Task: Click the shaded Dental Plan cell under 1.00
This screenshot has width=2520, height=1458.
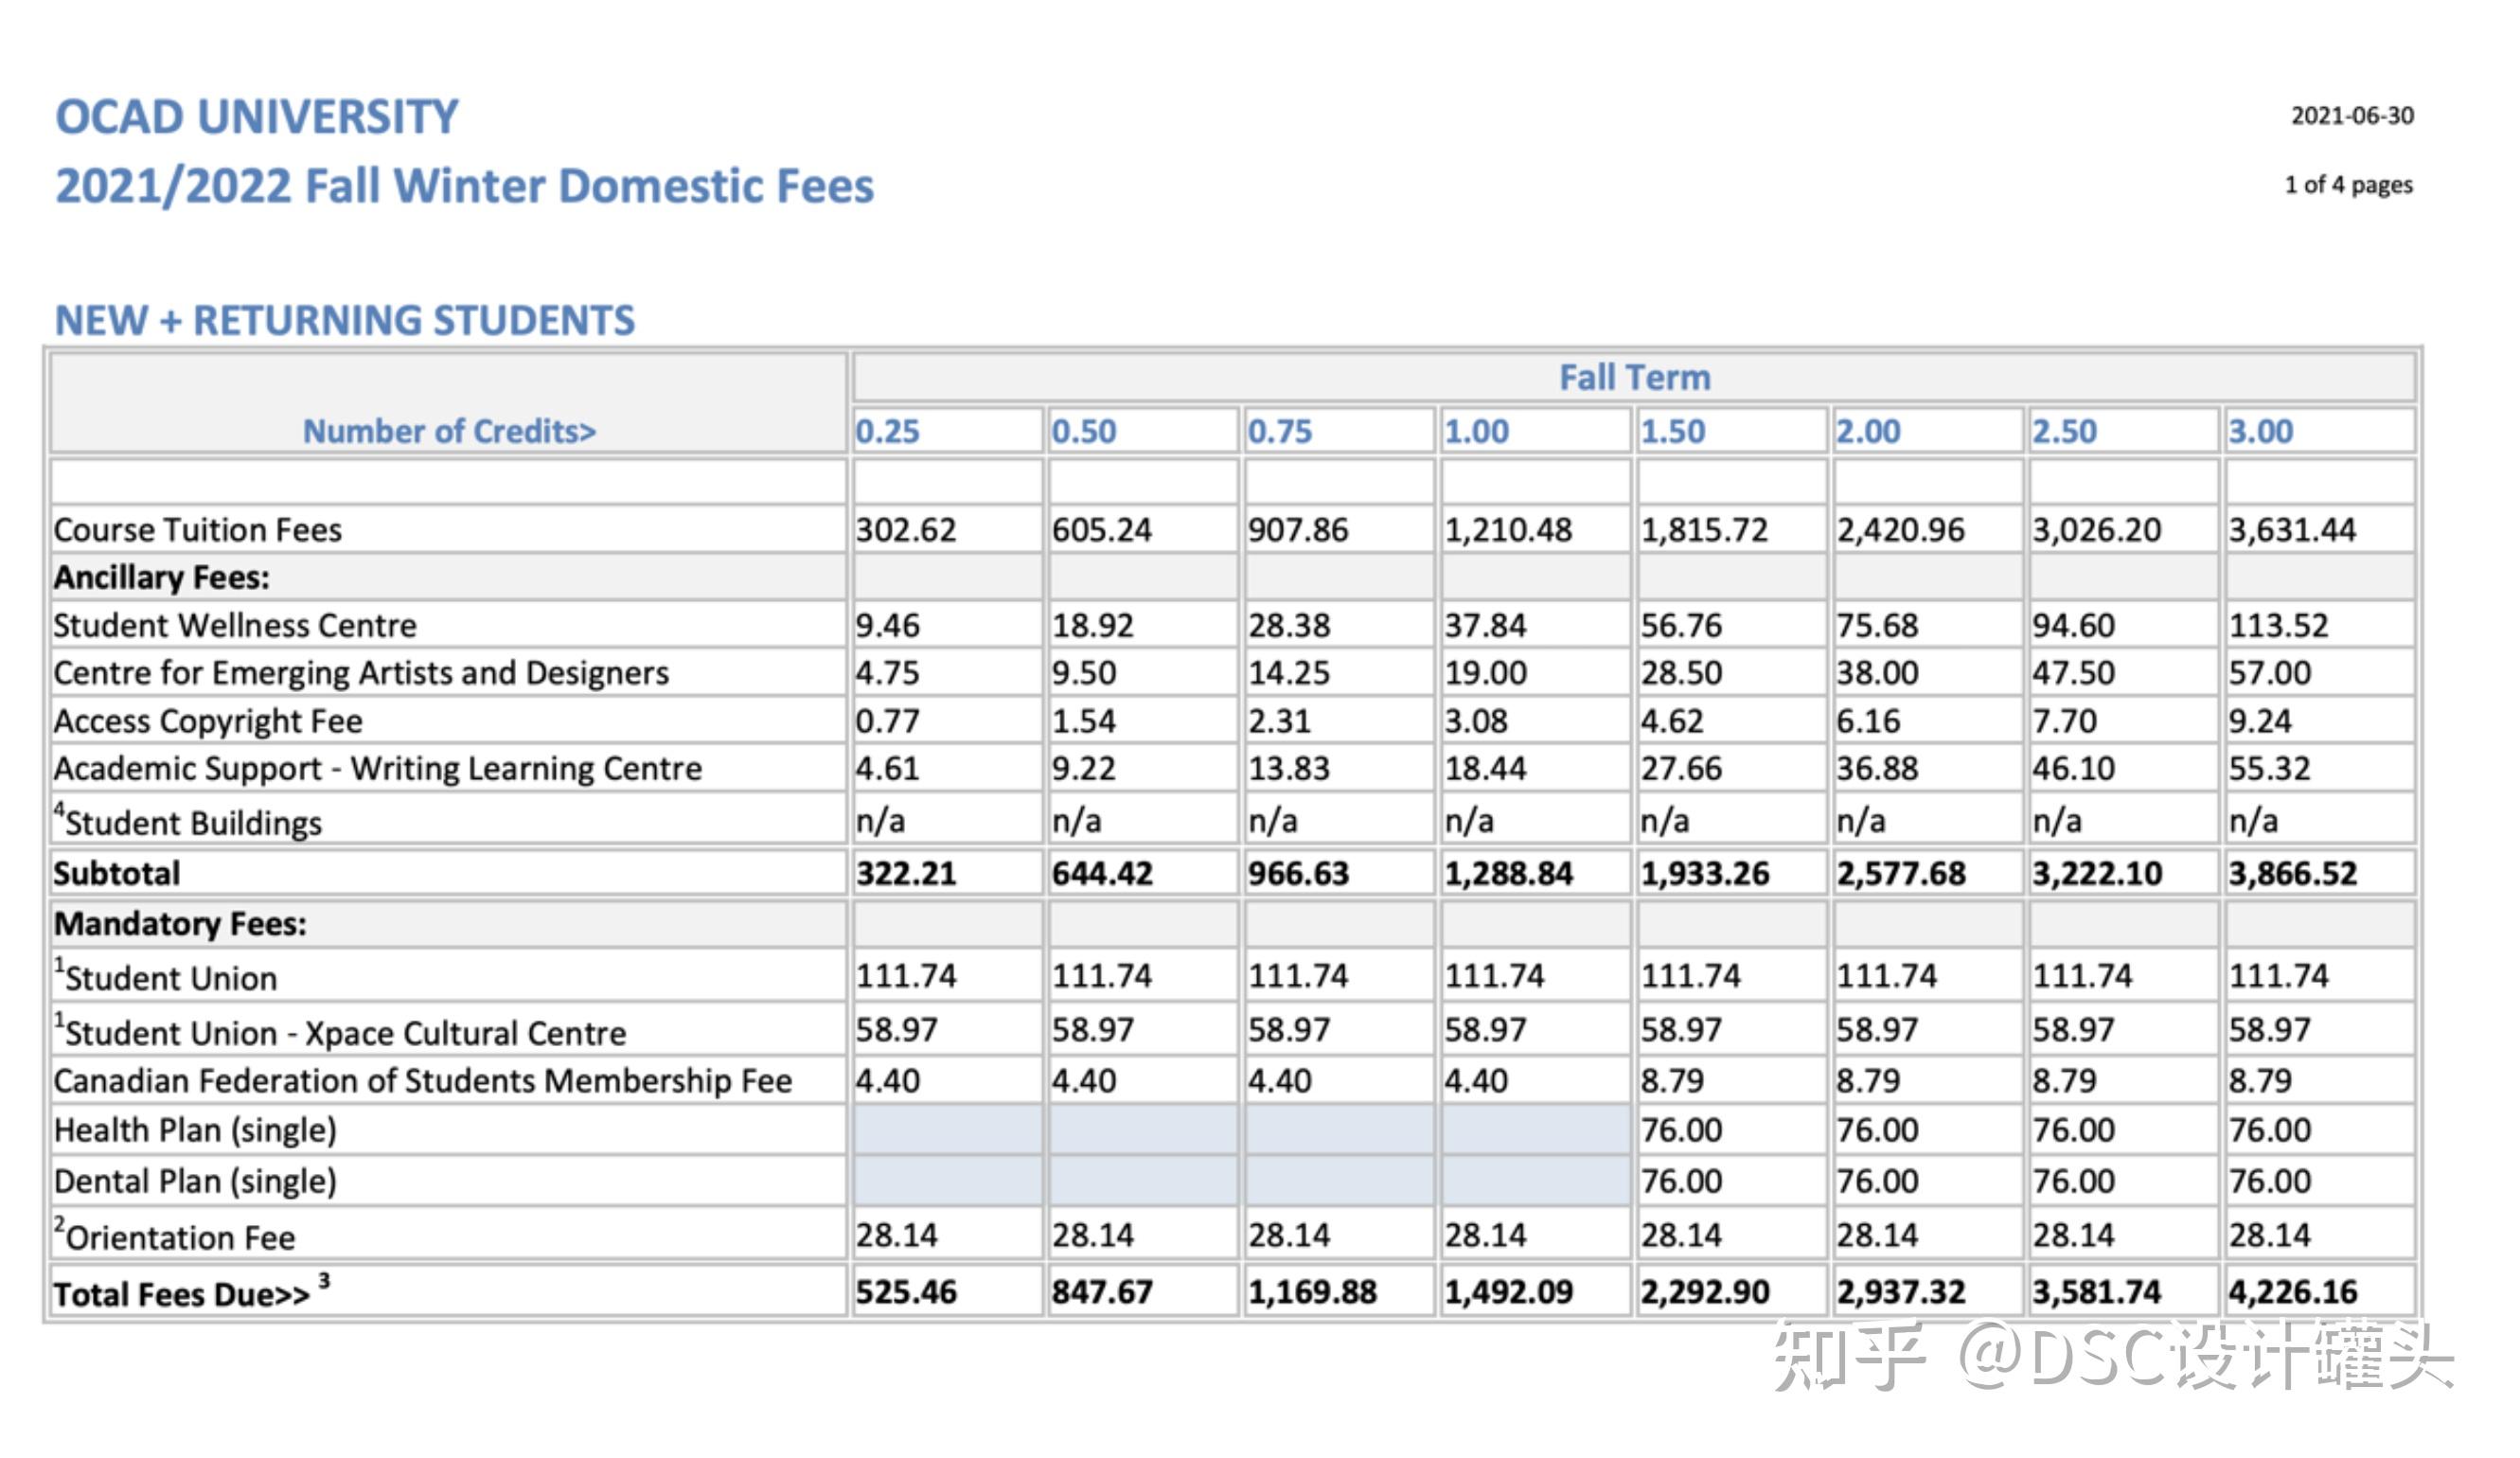Action: coord(1535,1181)
